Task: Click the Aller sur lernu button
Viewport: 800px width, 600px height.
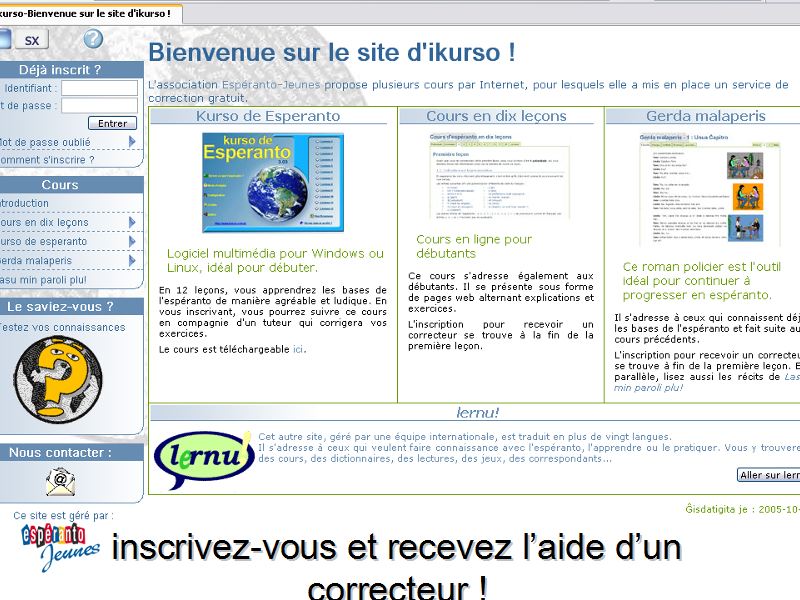Action: point(768,475)
